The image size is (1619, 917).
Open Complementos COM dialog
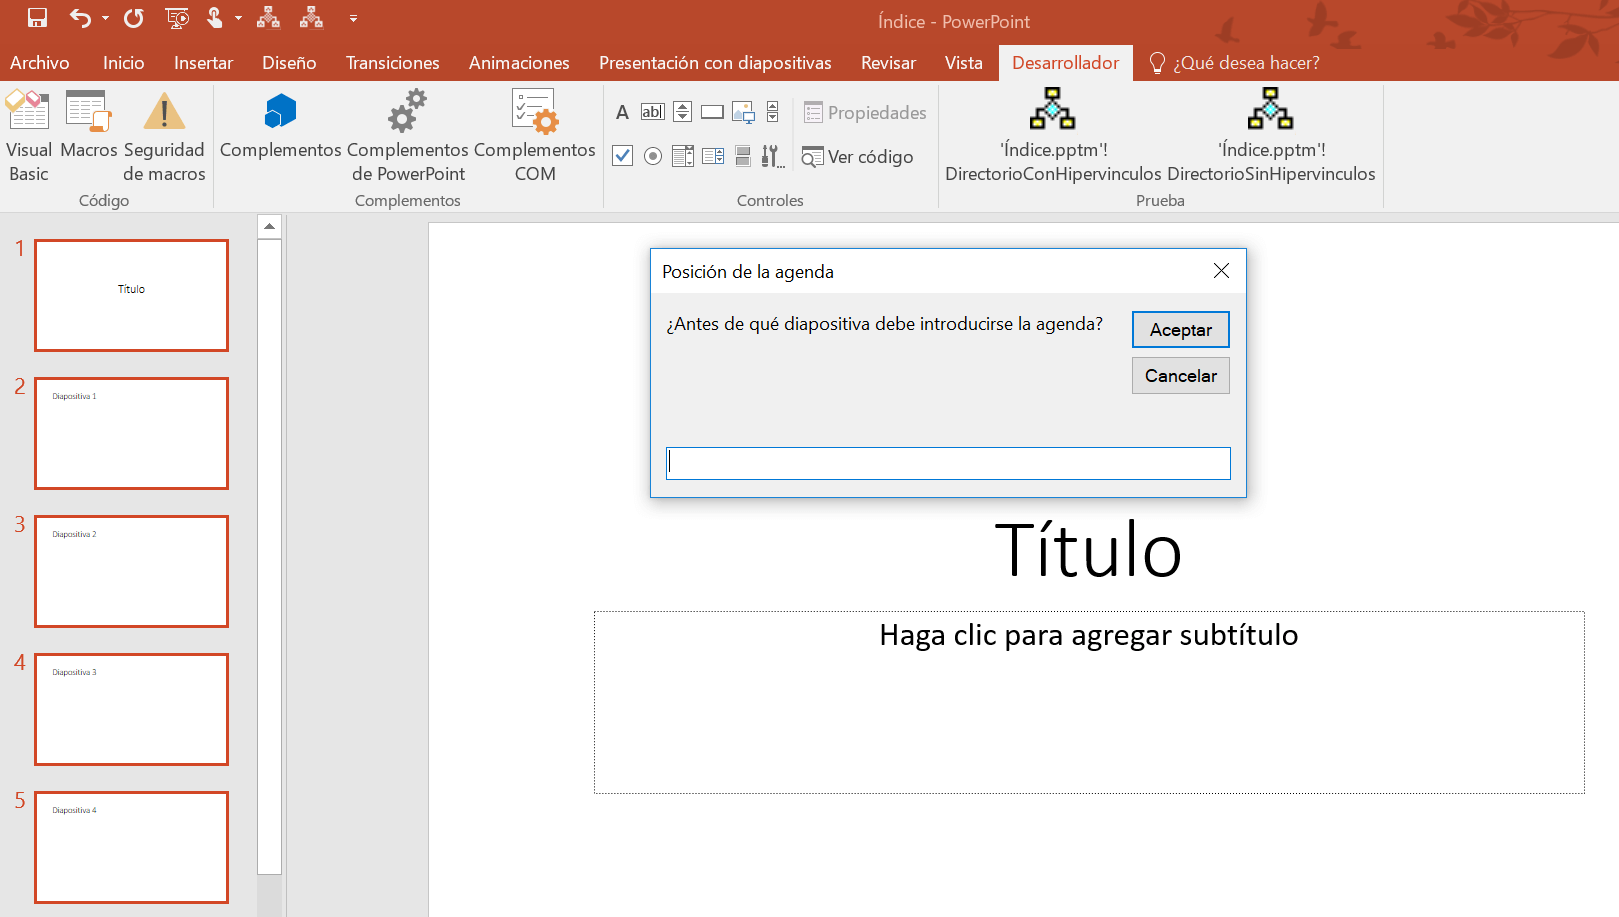tap(535, 136)
